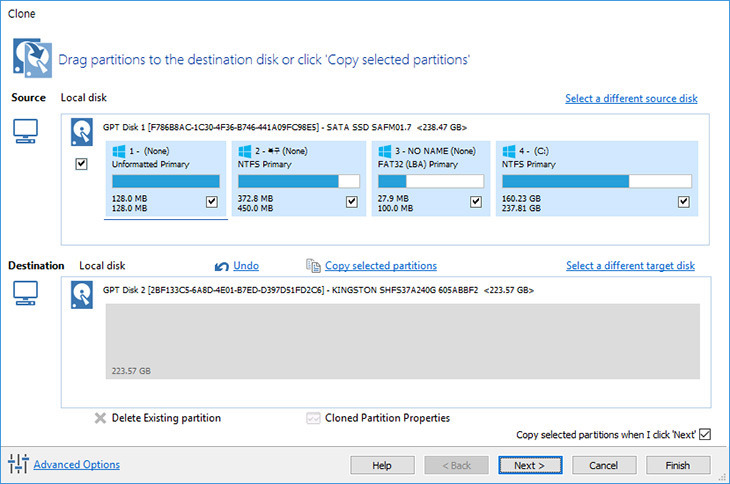730x484 pixels.
Task: Click Windows logo of partition 3 NO NAME
Action: (x=385, y=151)
